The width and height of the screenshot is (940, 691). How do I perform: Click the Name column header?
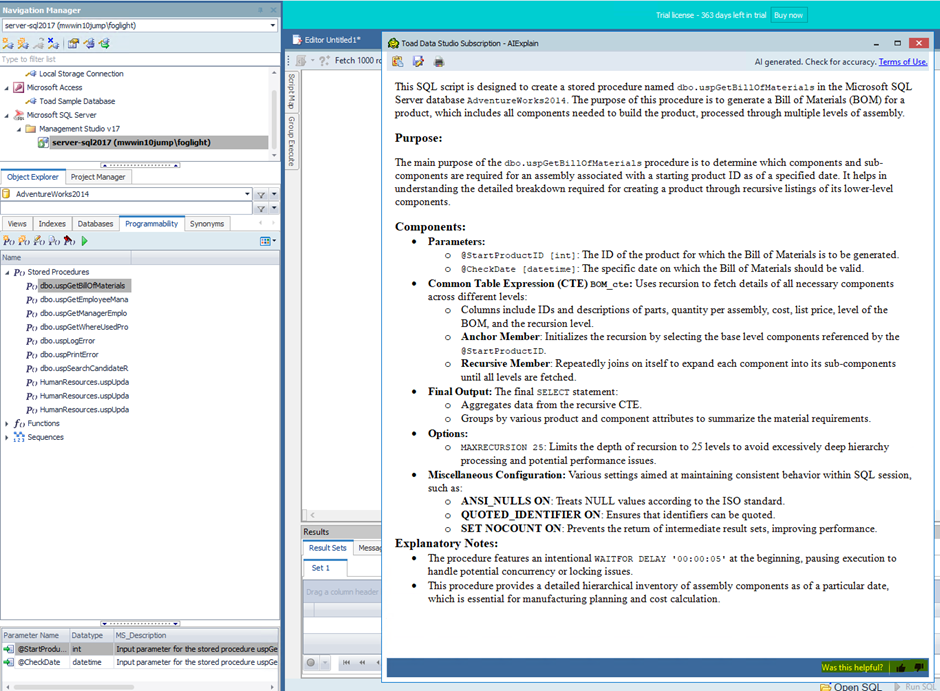click(x=66, y=258)
